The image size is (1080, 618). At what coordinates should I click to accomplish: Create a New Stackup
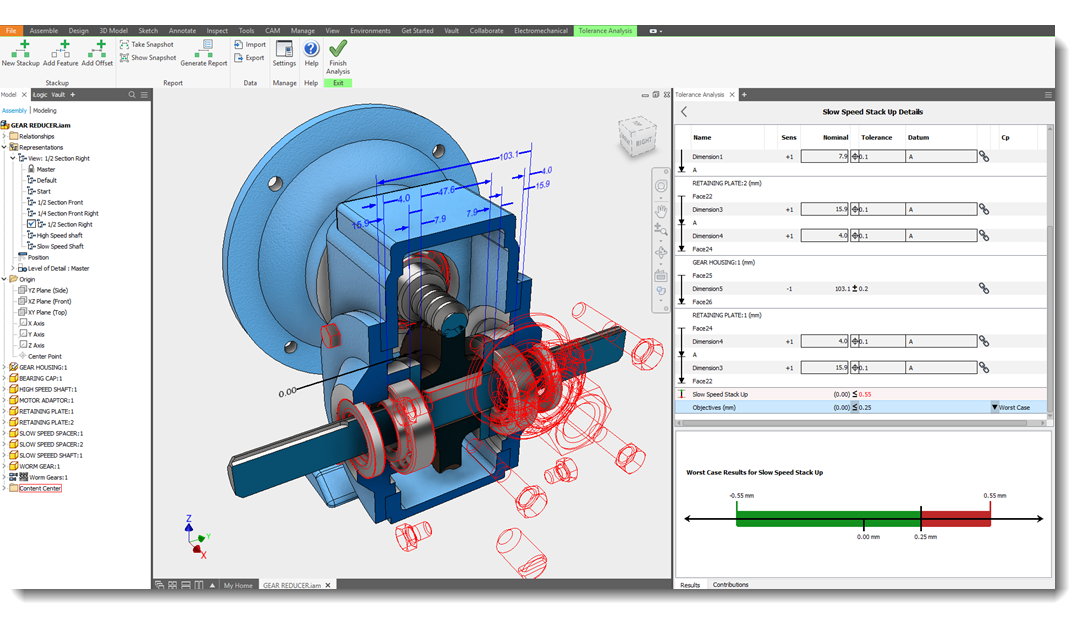point(20,53)
